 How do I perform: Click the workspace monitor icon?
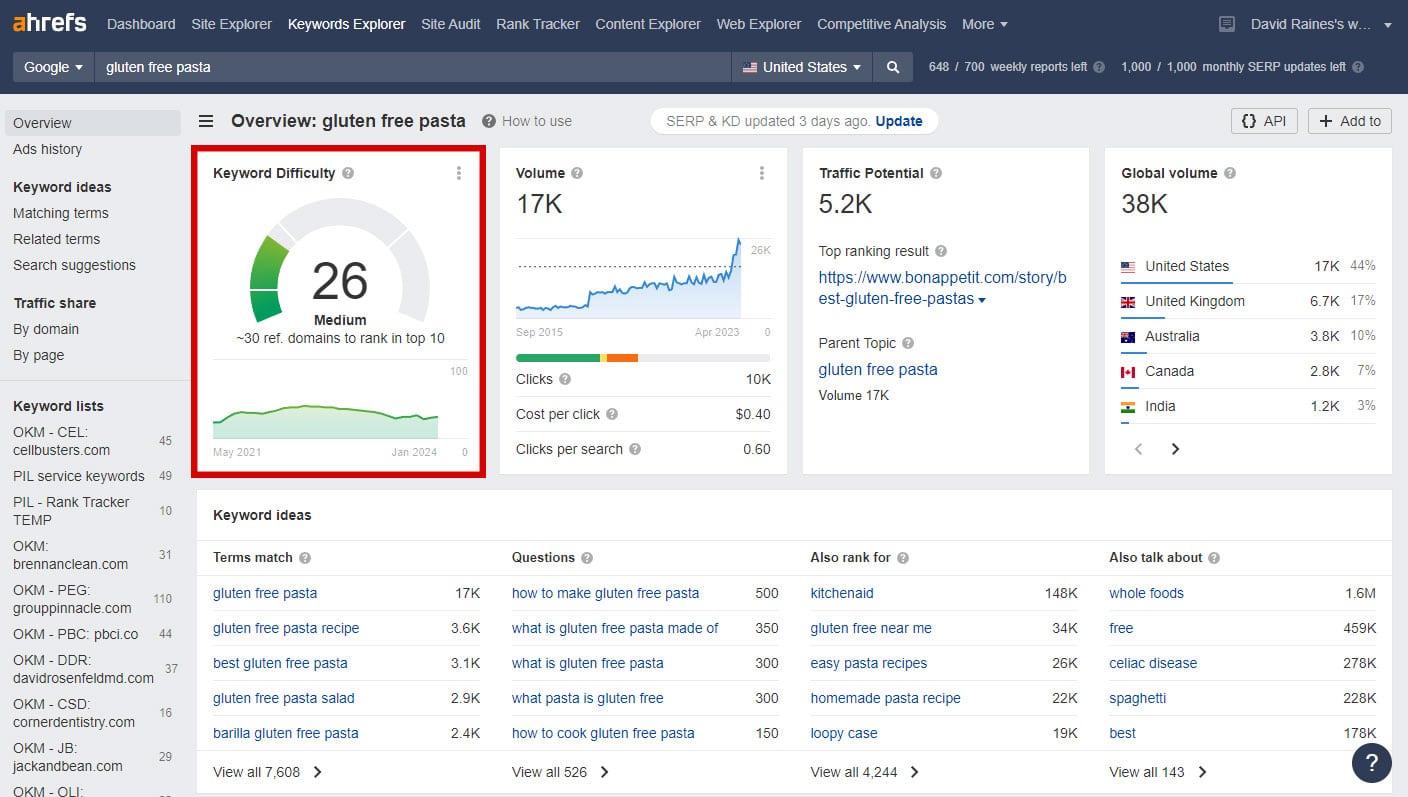point(1227,24)
